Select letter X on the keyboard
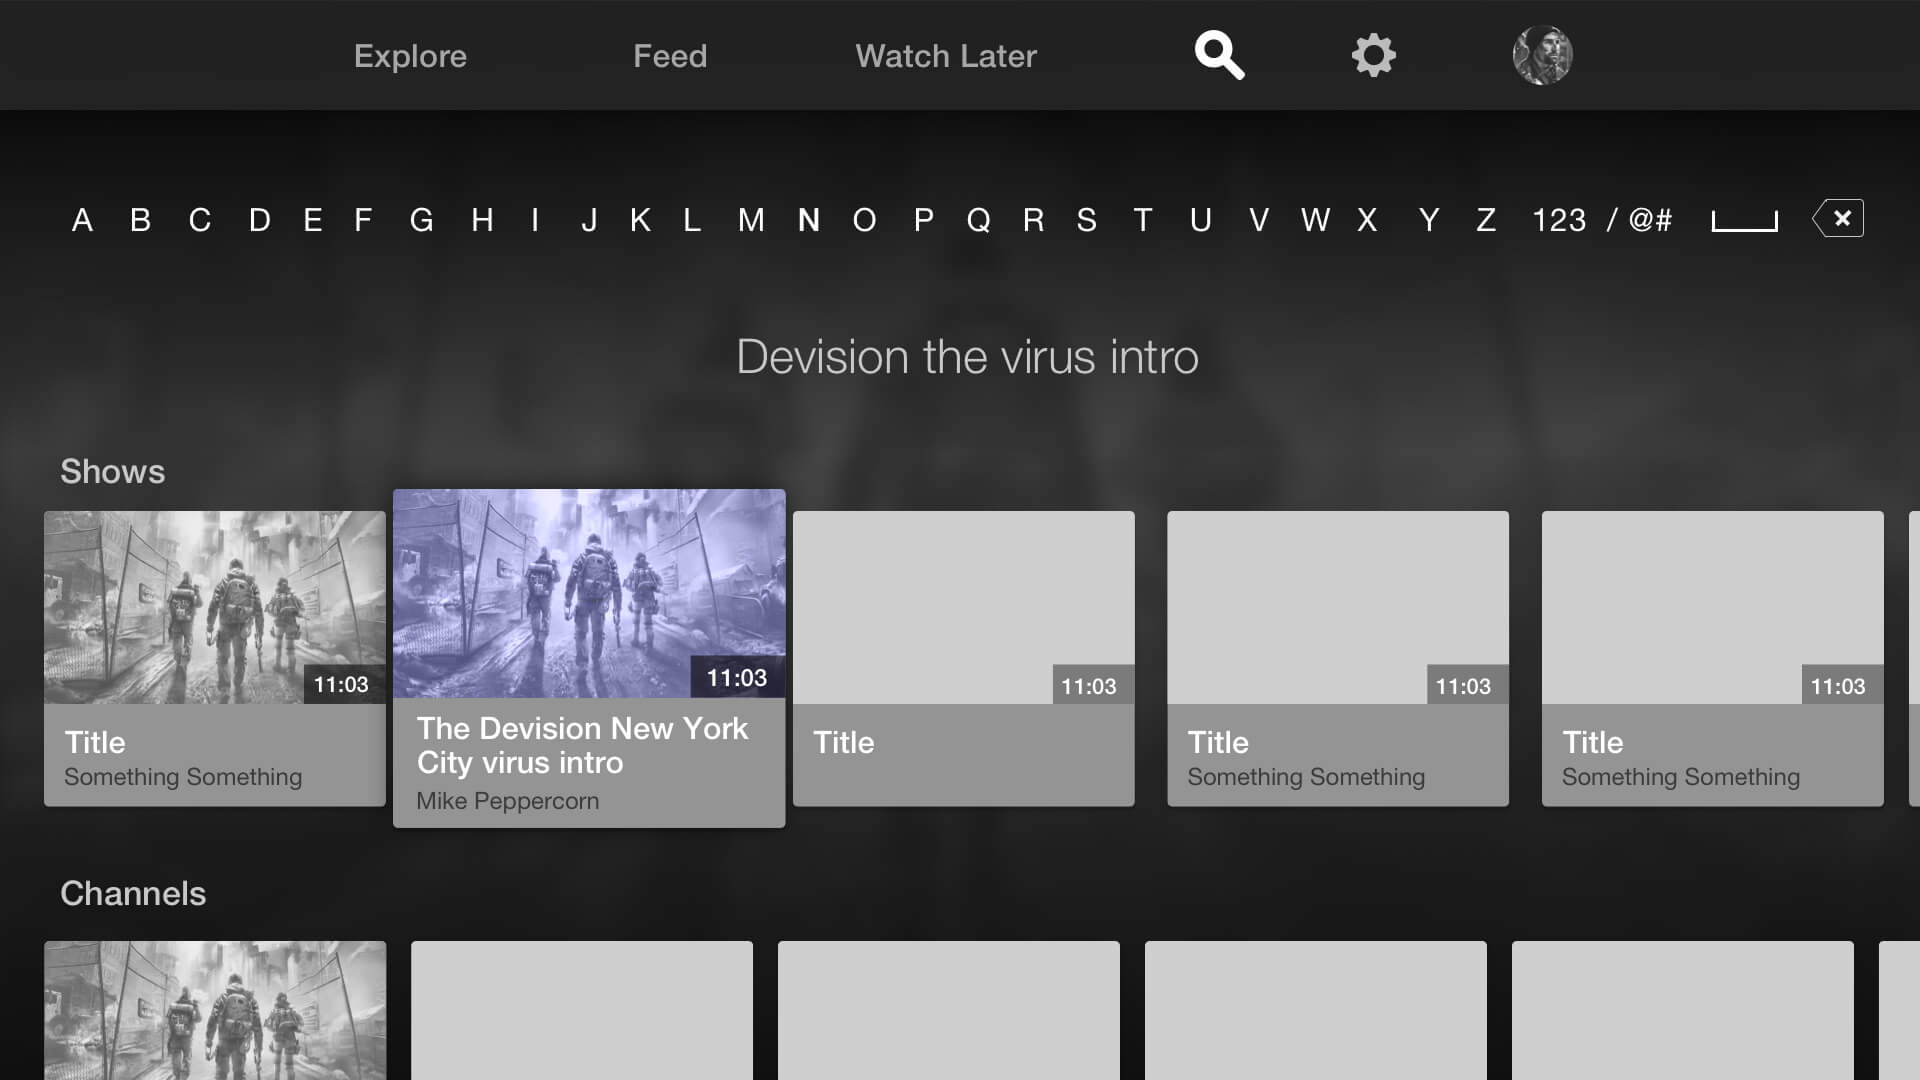The width and height of the screenshot is (1920, 1080). 1368,220
